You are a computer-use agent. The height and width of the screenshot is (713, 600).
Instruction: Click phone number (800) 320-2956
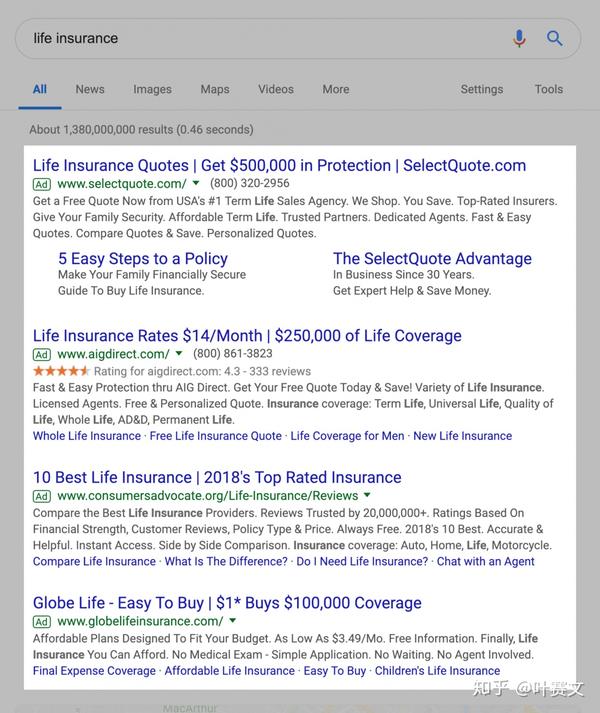coord(250,183)
